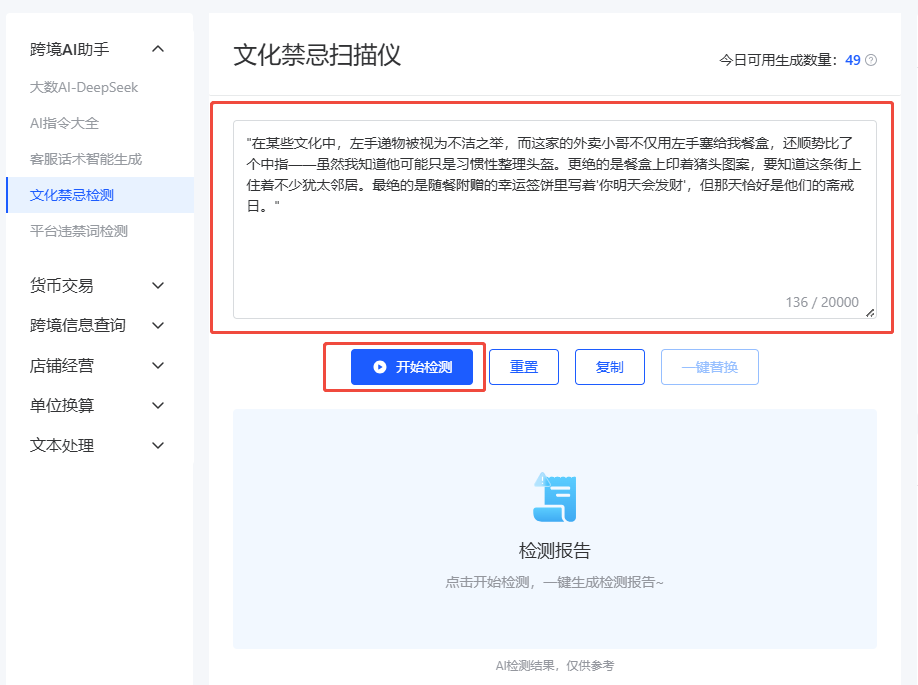
Task: Click the AI检测结果，仅供参考 footer note
Action: point(554,666)
